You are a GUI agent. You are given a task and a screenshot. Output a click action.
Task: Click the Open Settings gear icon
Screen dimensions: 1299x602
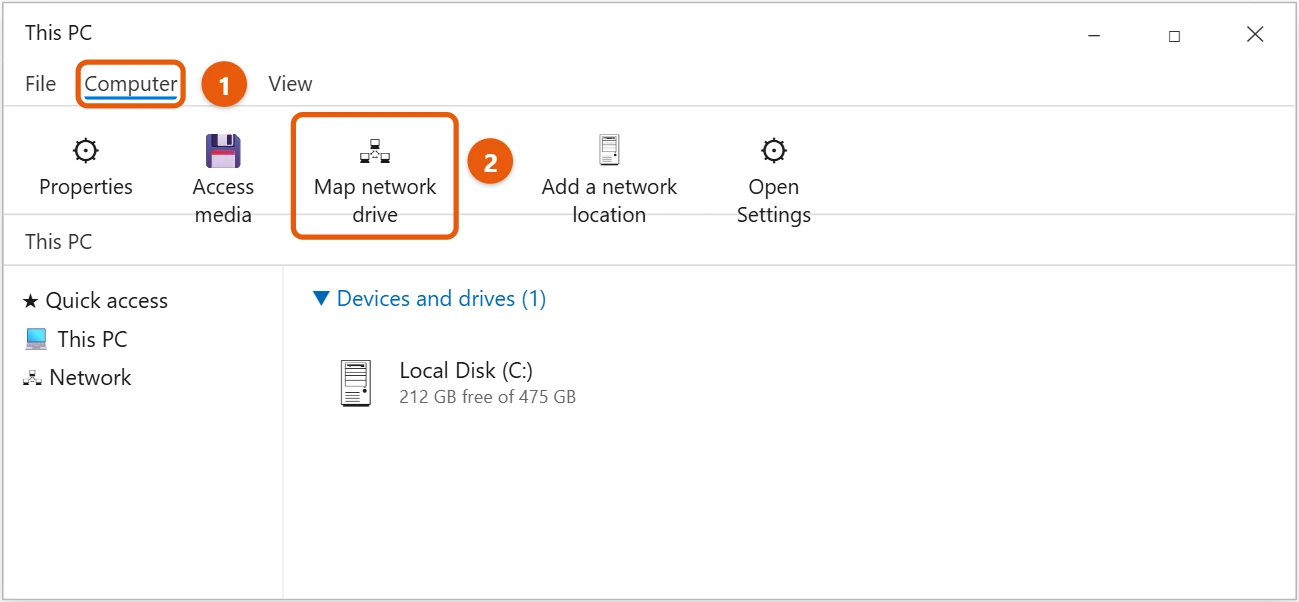(773, 151)
